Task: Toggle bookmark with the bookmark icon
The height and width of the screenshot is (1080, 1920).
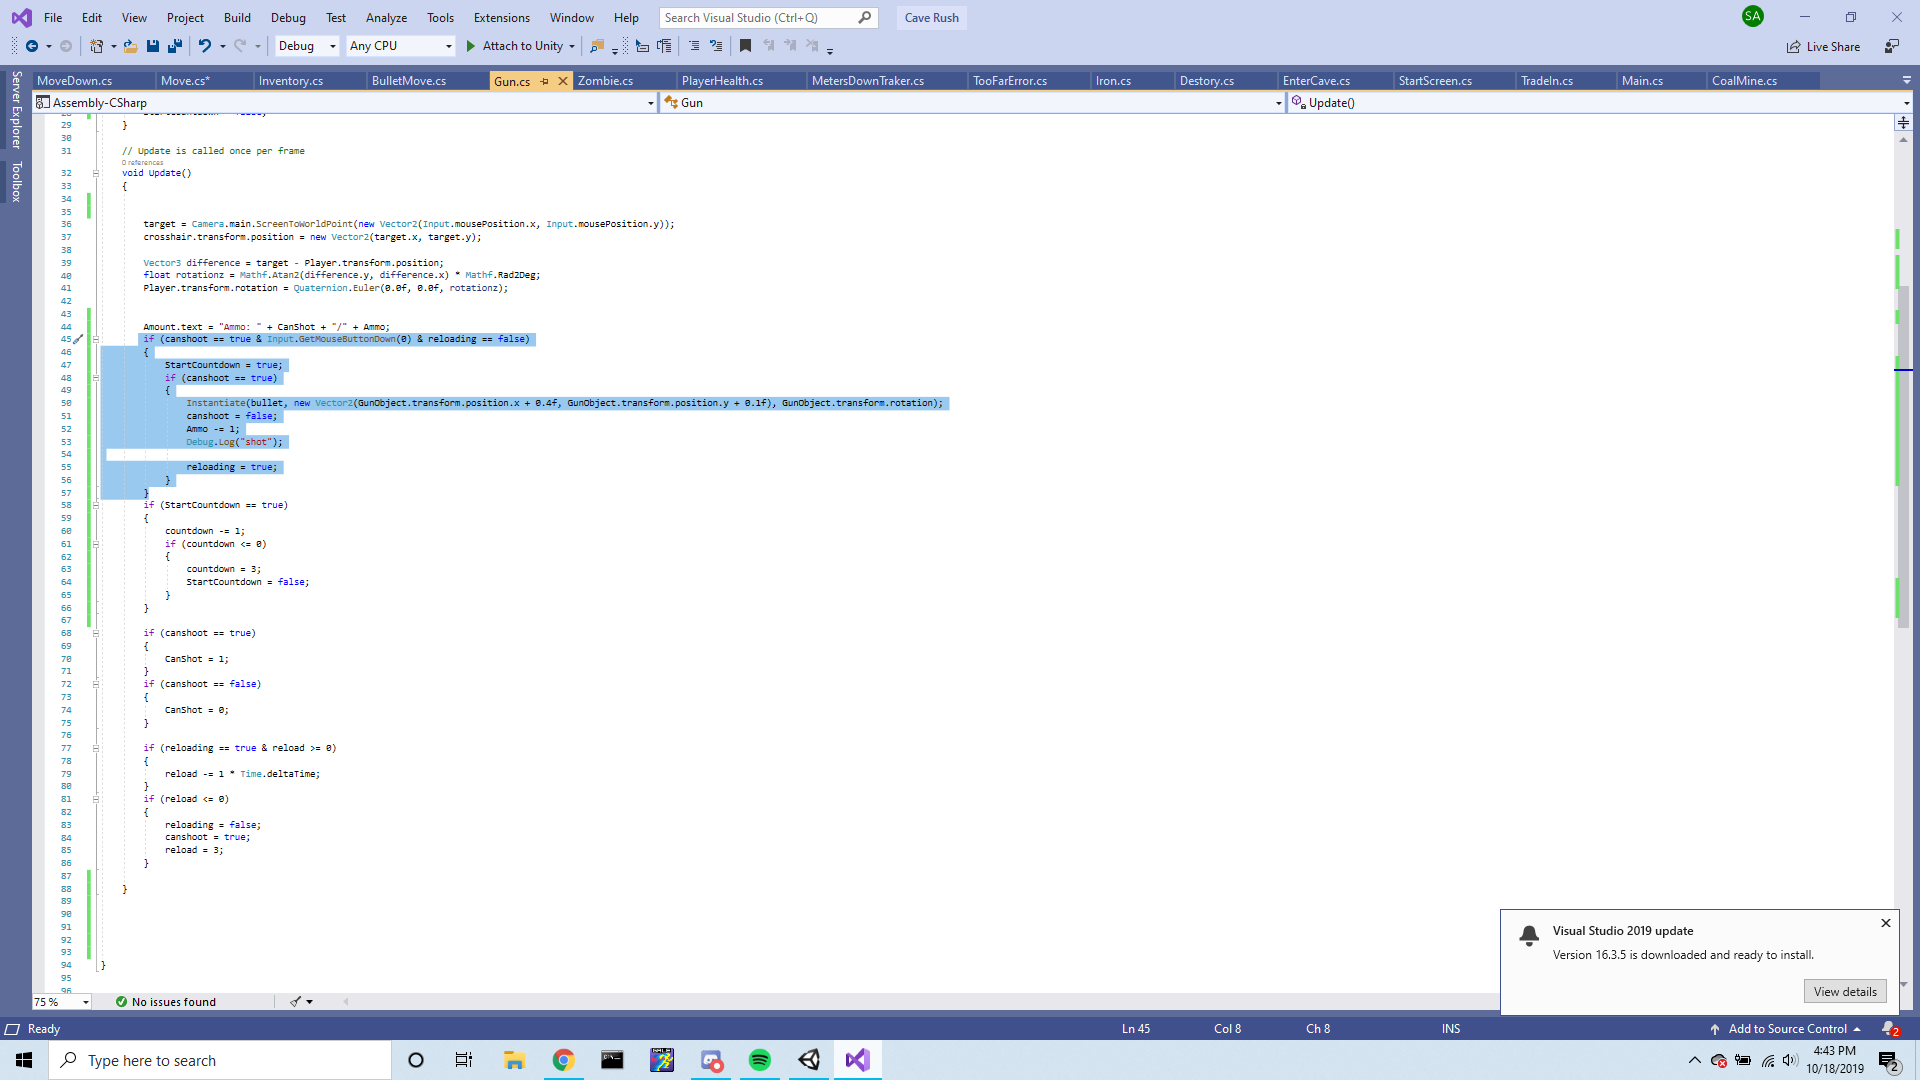Action: point(745,46)
